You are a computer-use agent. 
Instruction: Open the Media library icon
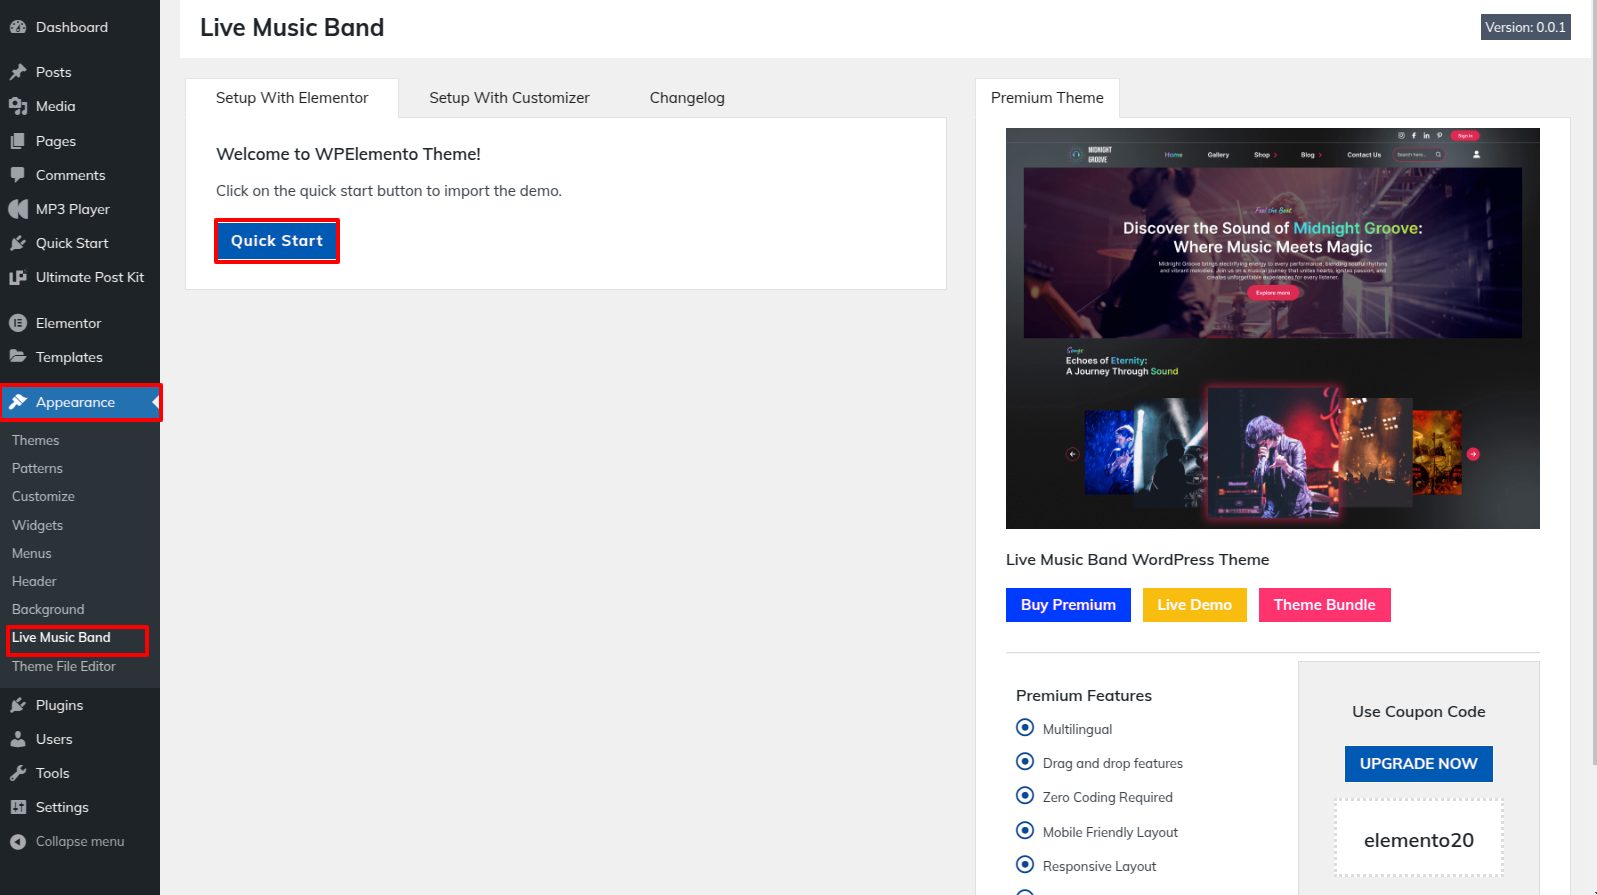click(x=18, y=106)
